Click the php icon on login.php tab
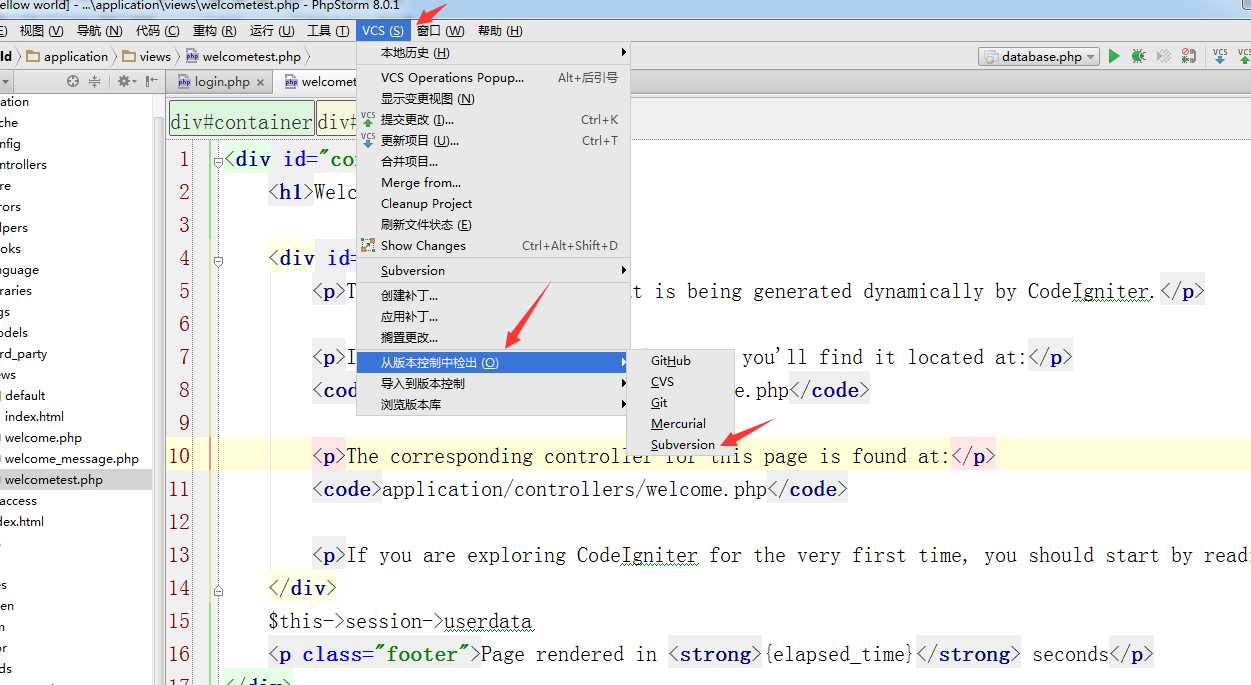Viewport: 1251px width, 685px height. click(x=184, y=82)
